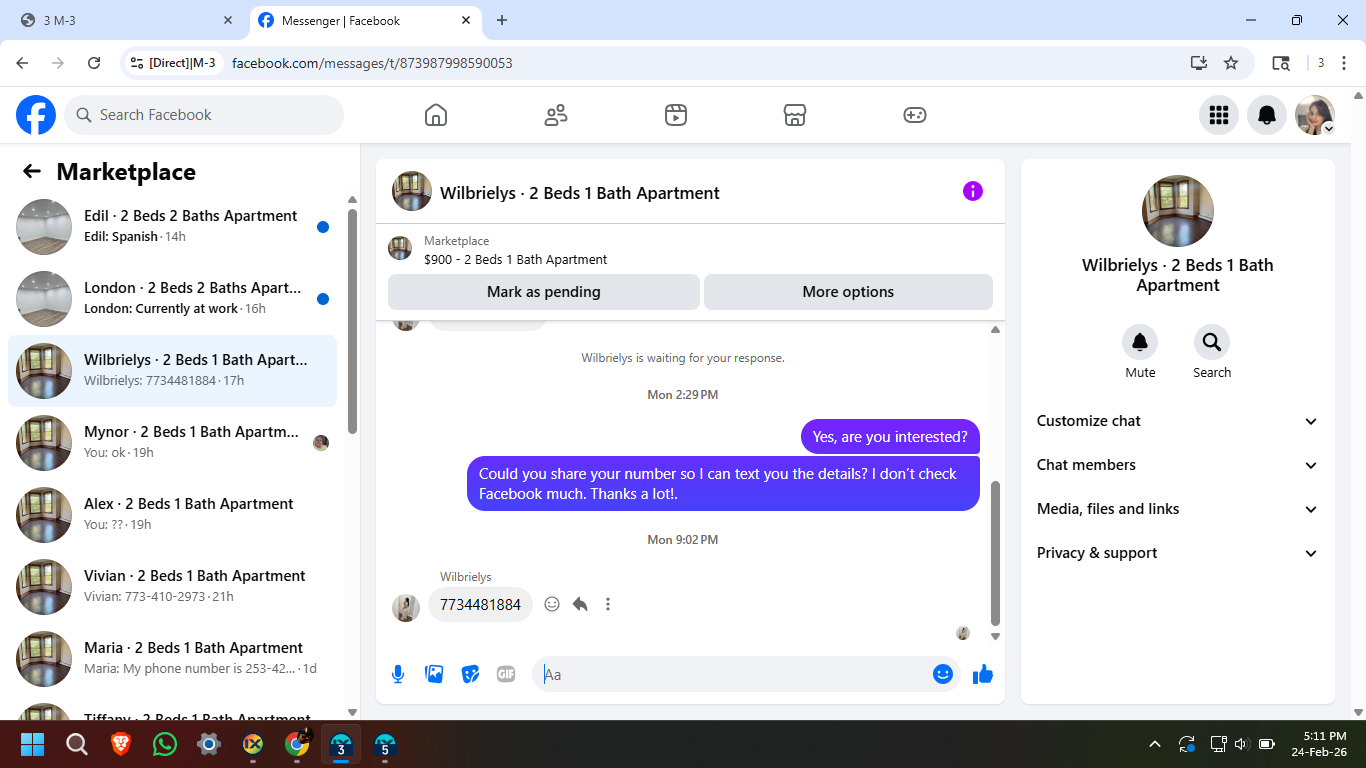Screen dimensions: 1366x768
Task: Open the Windows Start menu
Action: (x=33, y=744)
